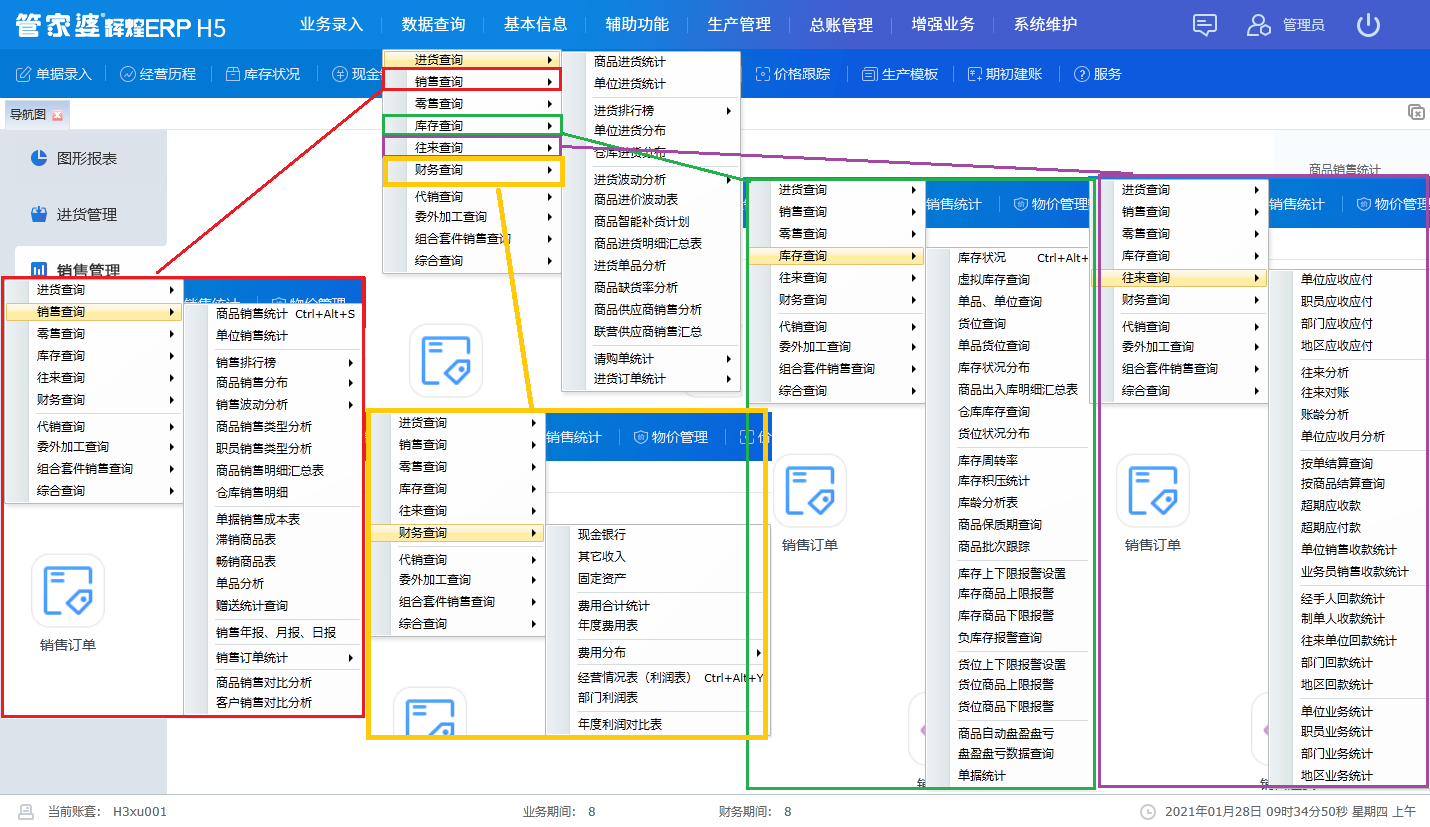1430x827 pixels.
Task: Open the 总账管理 menu
Action: 841,25
